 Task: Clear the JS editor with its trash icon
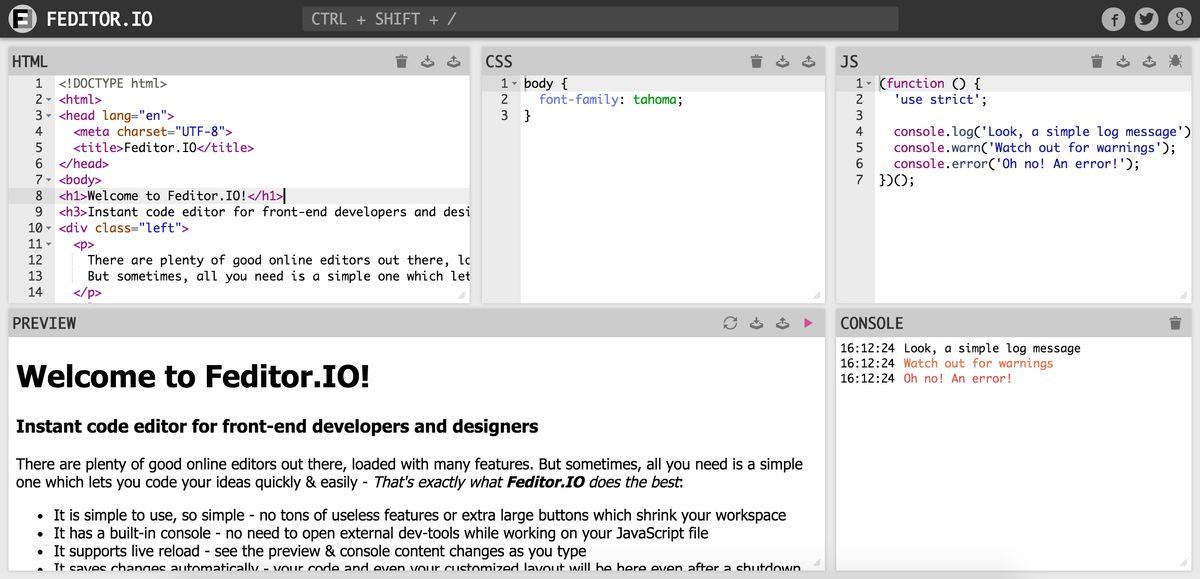pos(1097,62)
